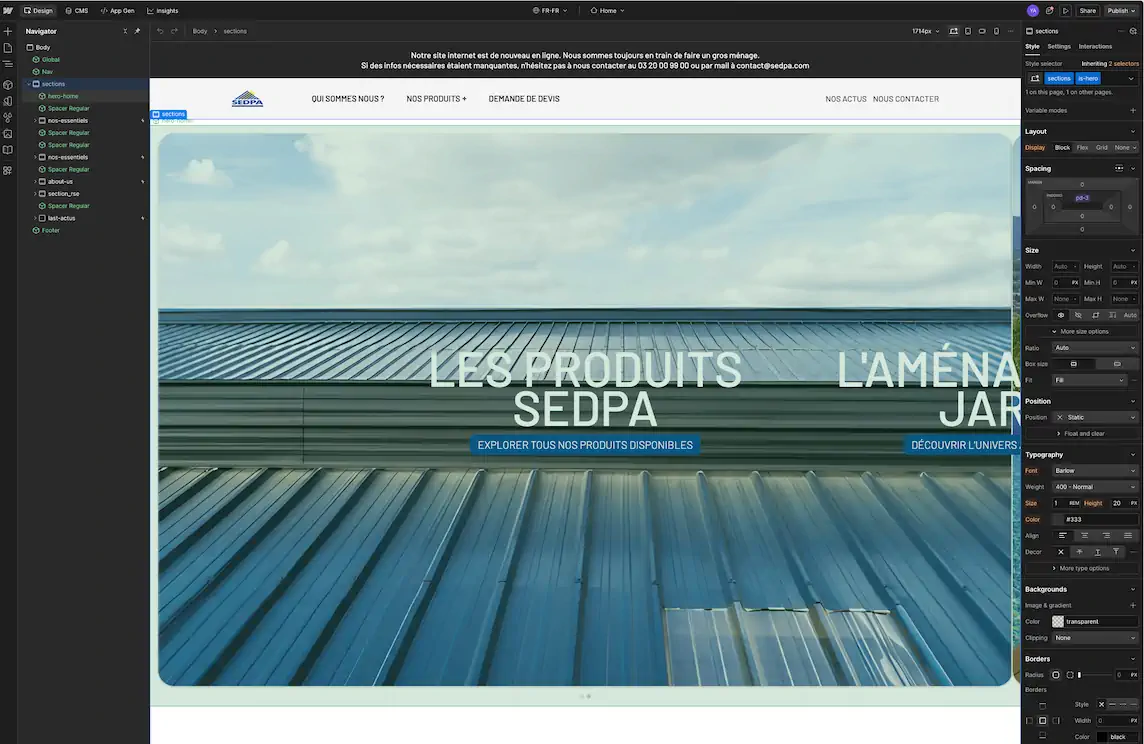Screen dimensions: 1144x744
Task: Open the Clipping dropdown showing None
Action: (x=1094, y=638)
